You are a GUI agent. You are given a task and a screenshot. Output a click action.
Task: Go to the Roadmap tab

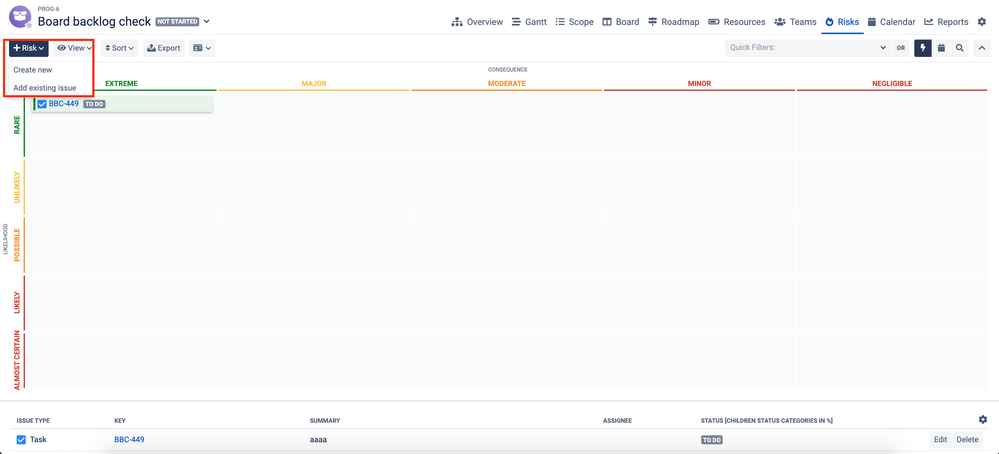coord(673,22)
